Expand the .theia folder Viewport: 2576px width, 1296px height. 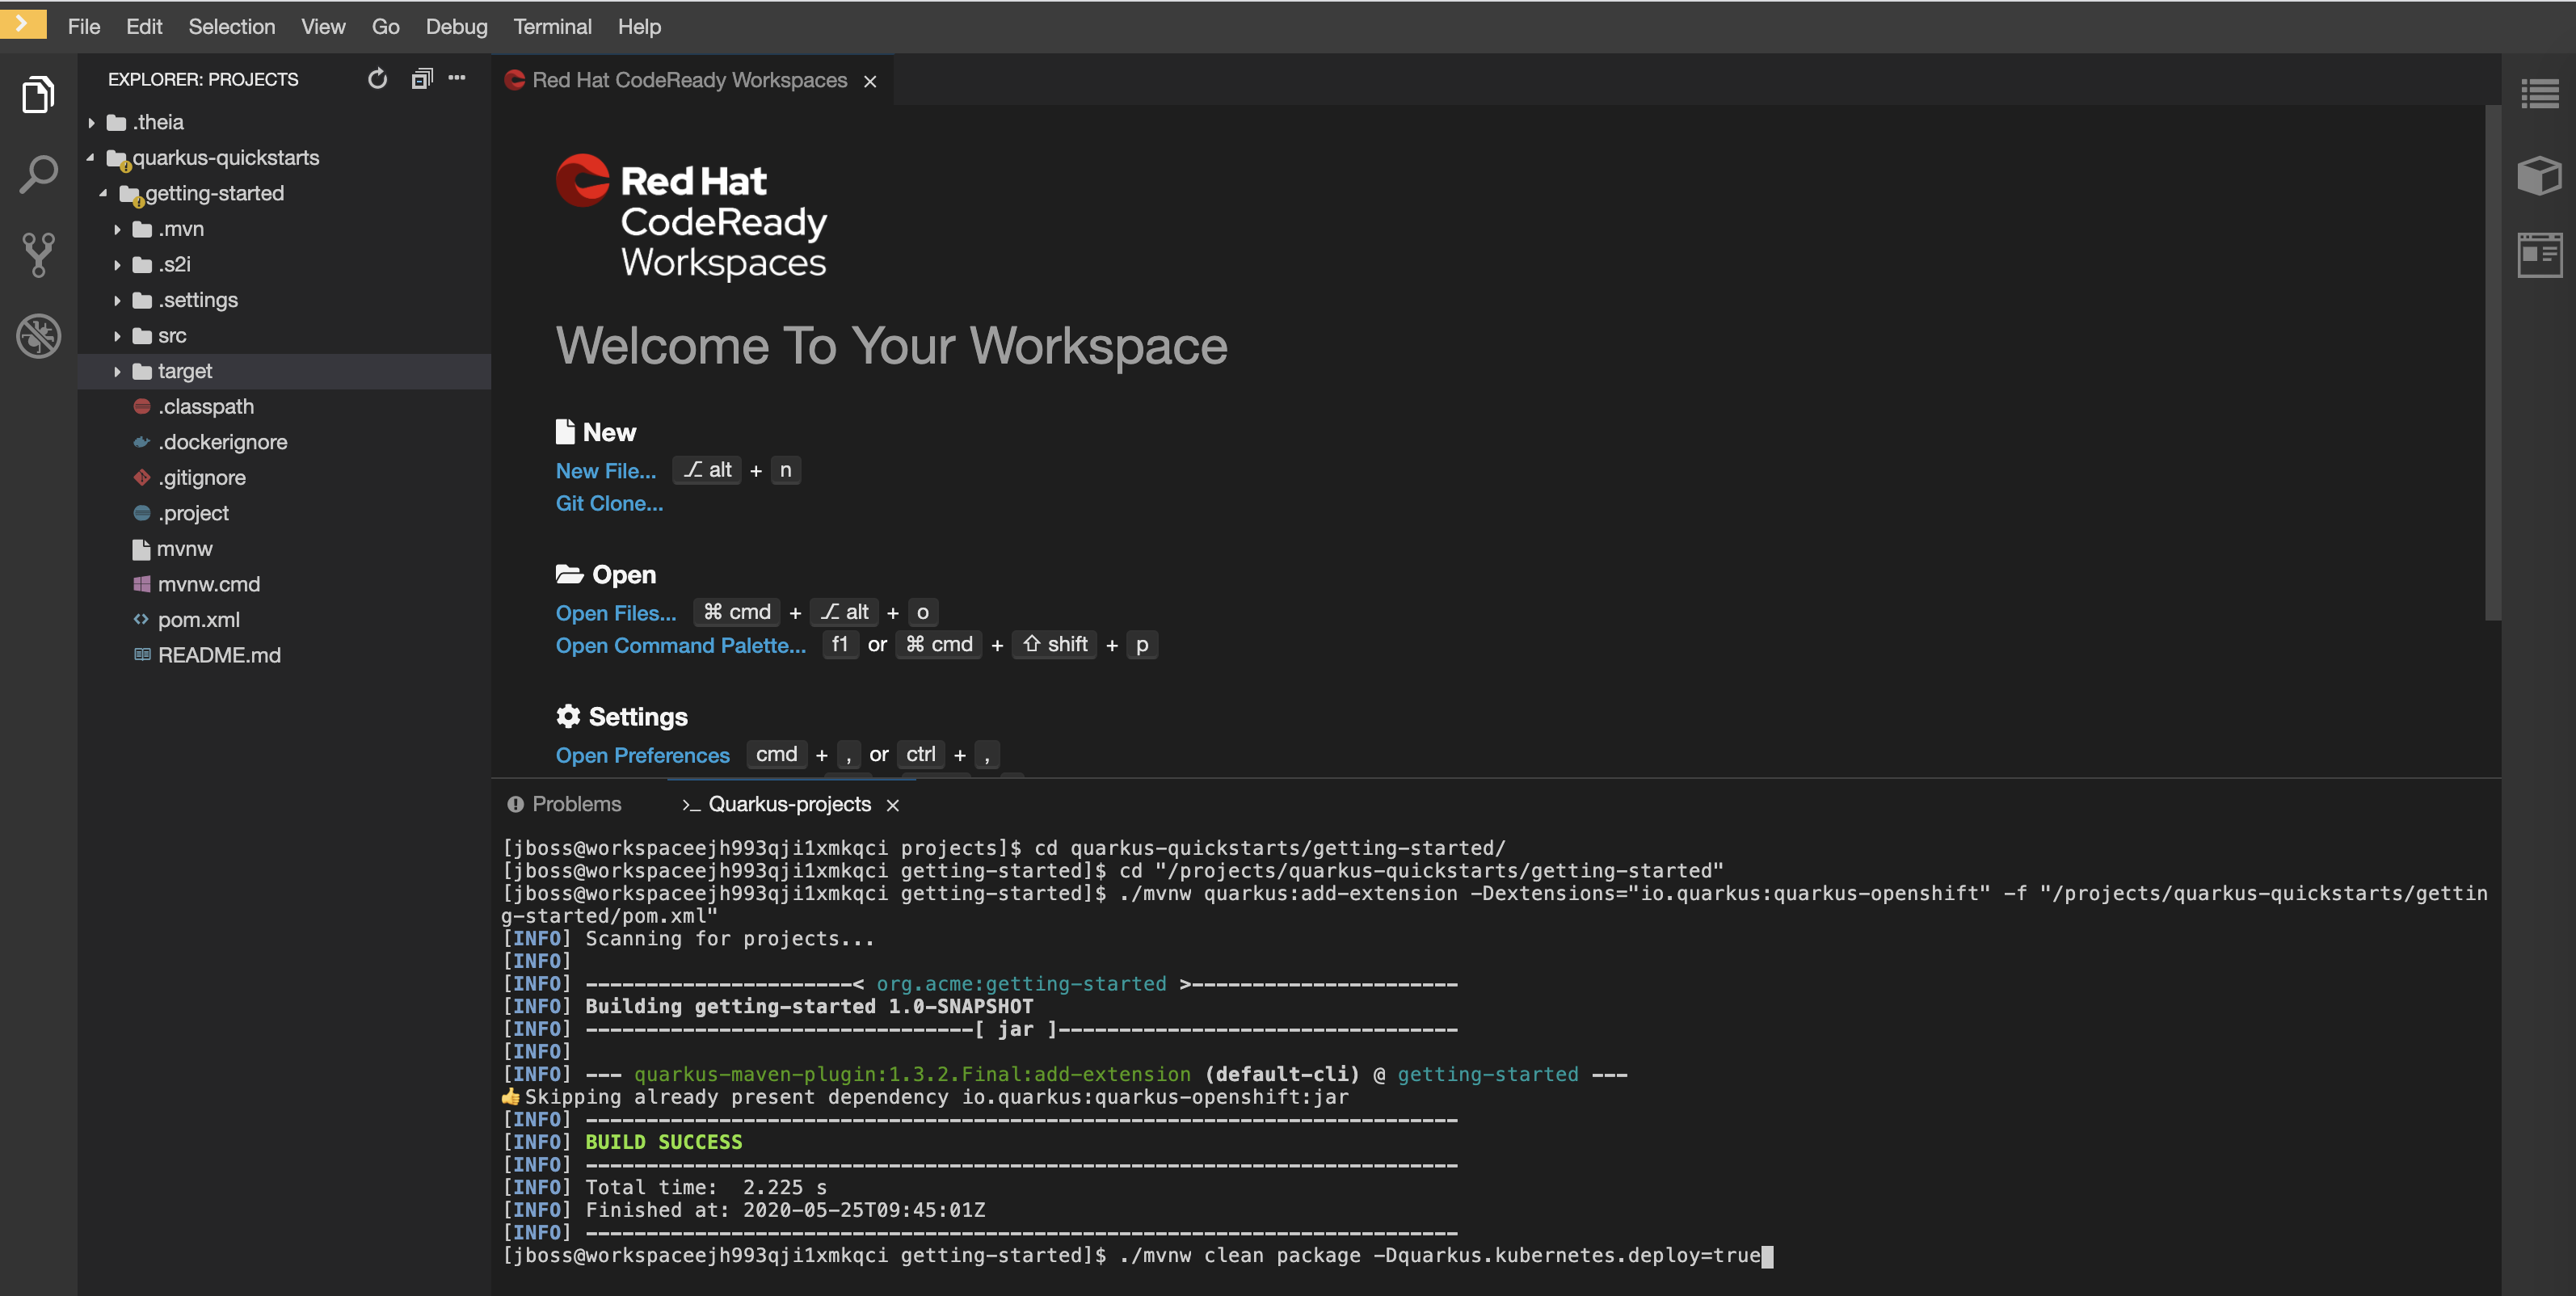[91, 122]
